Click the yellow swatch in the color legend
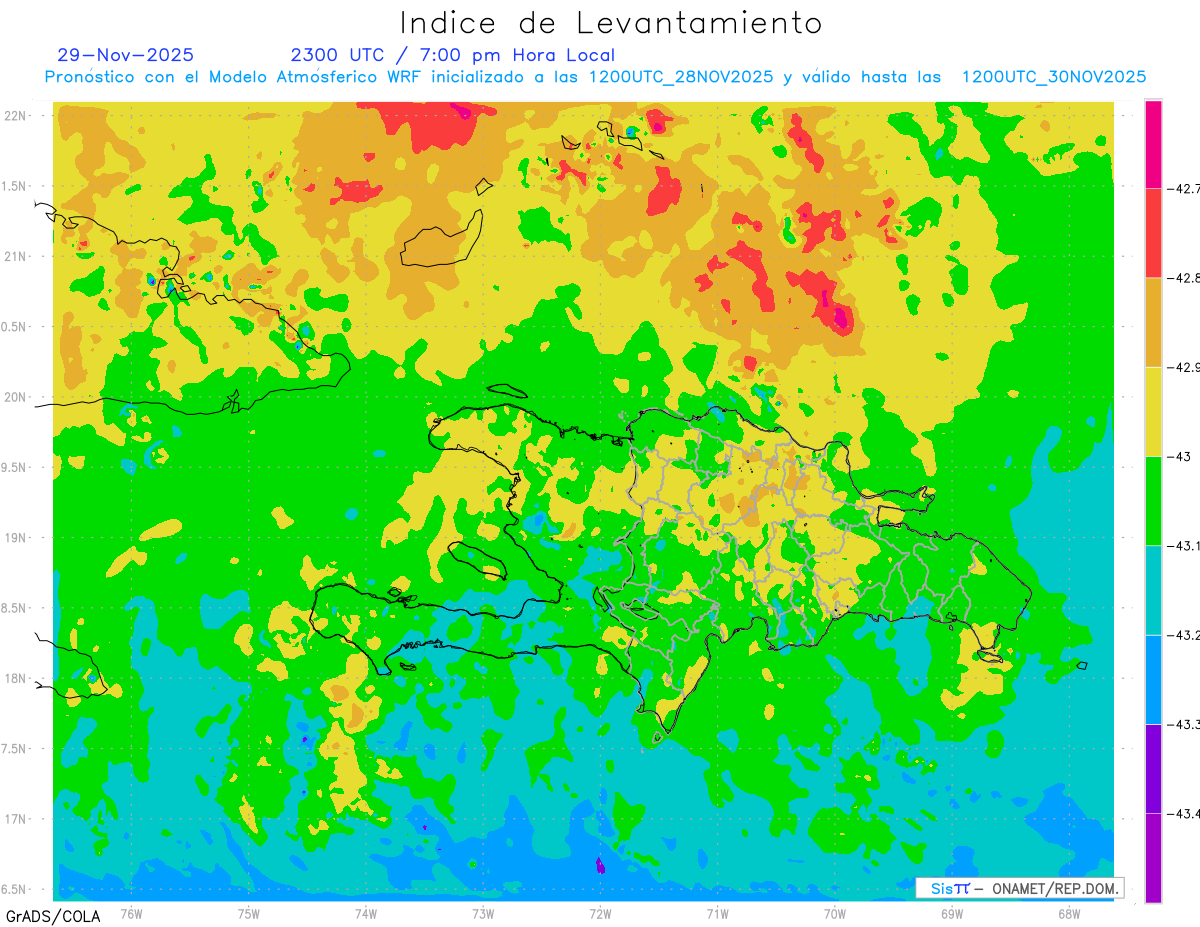Image resolution: width=1200 pixels, height=927 pixels. pyautogui.click(x=1153, y=411)
